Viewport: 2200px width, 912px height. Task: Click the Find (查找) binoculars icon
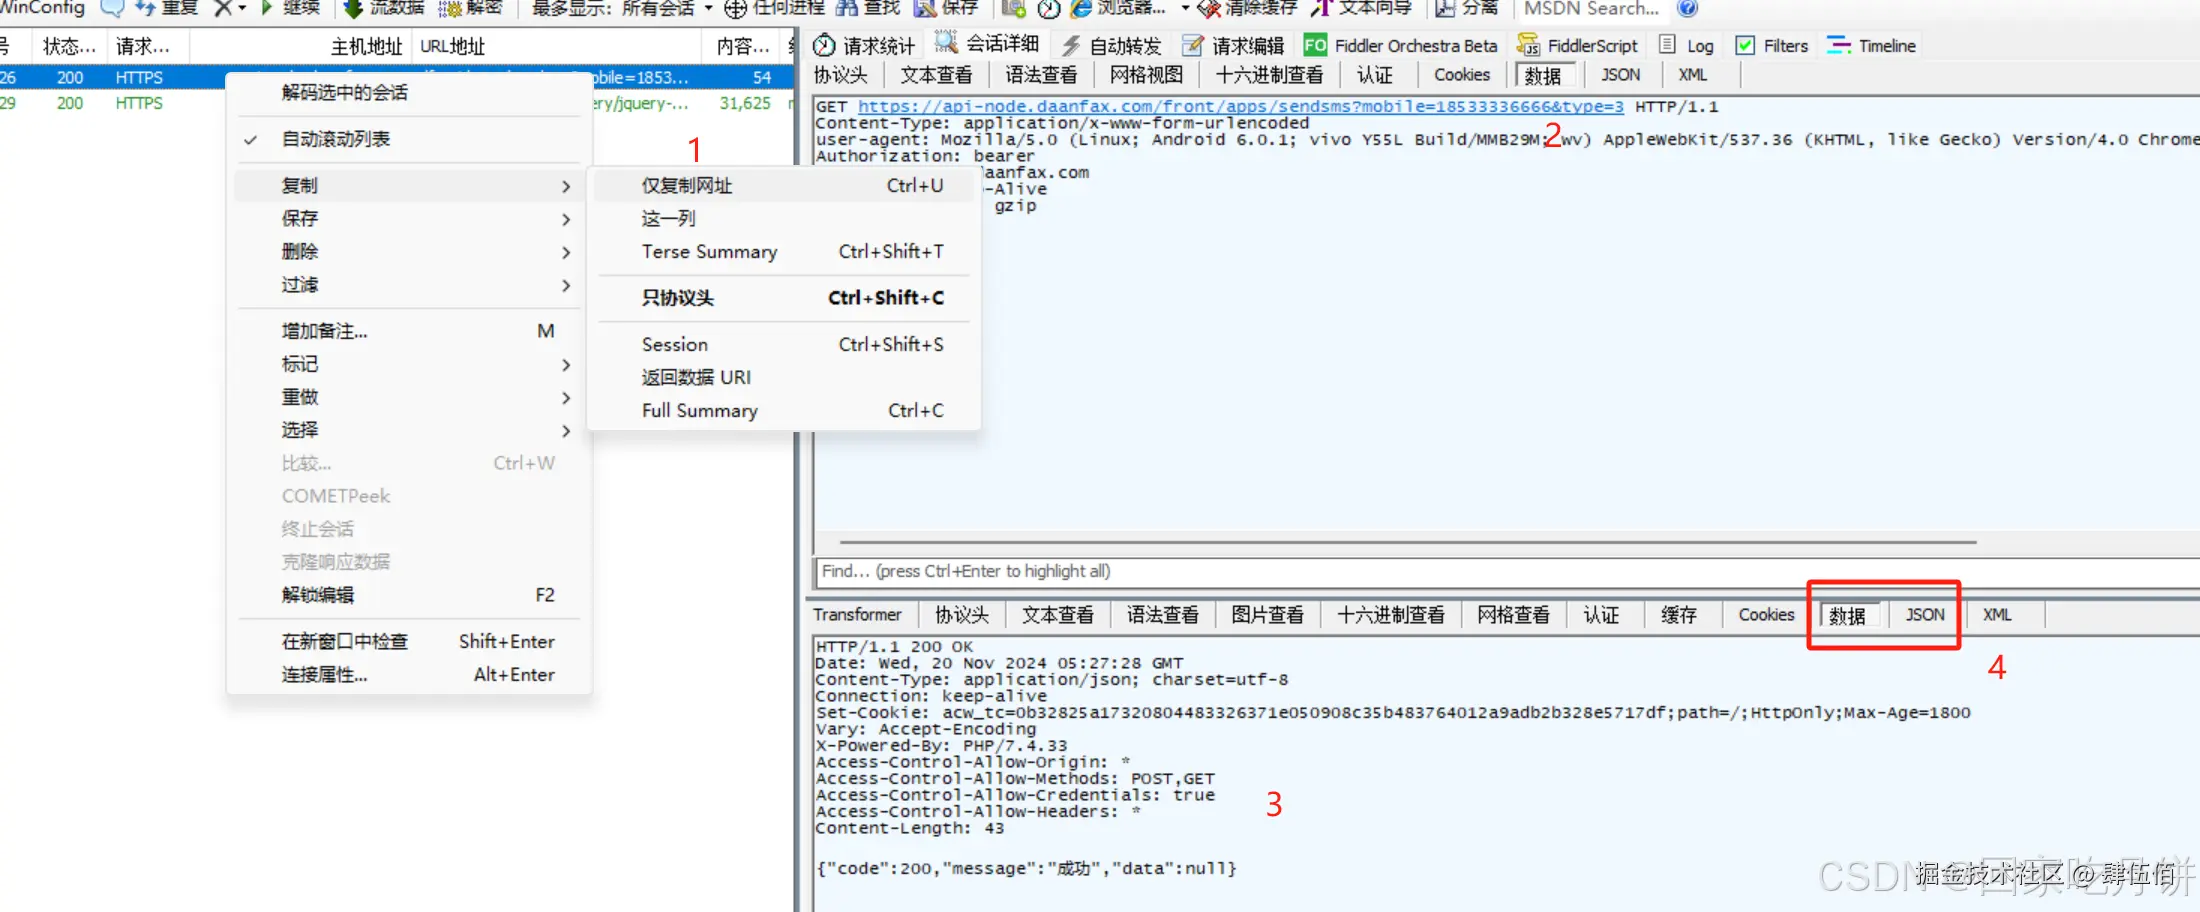coord(847,8)
